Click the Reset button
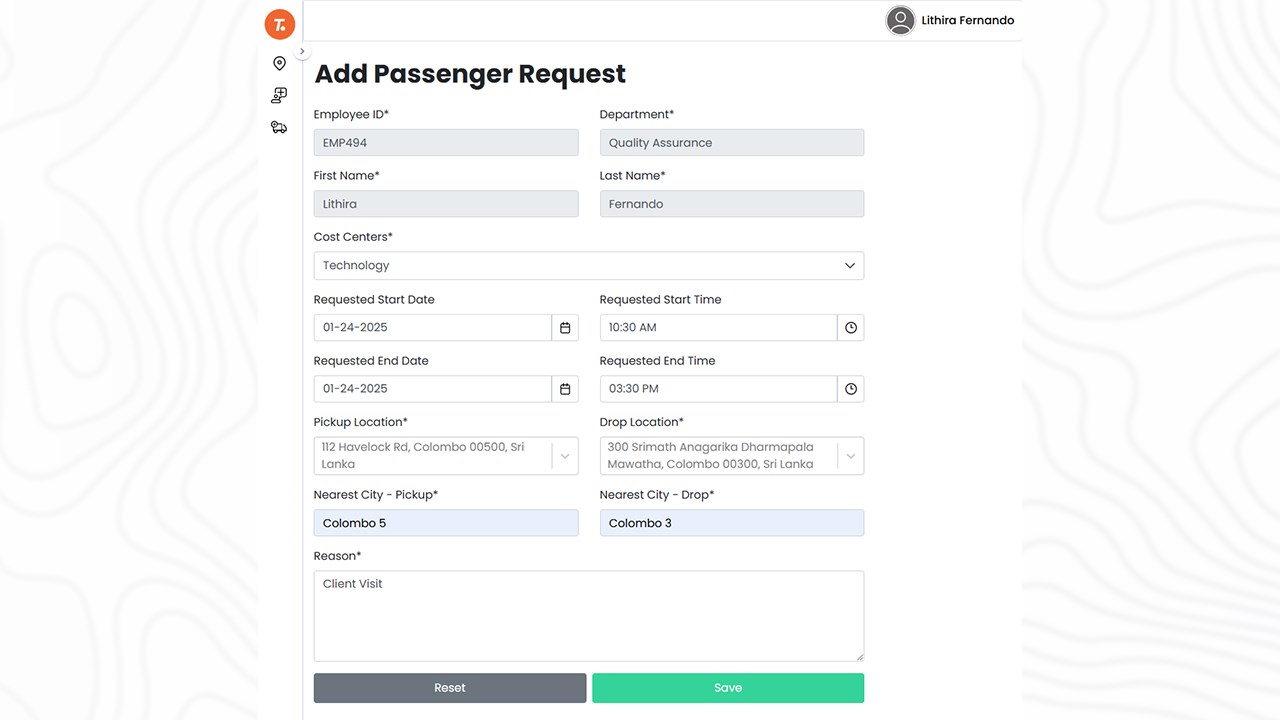This screenshot has height=720, width=1280. [x=450, y=688]
